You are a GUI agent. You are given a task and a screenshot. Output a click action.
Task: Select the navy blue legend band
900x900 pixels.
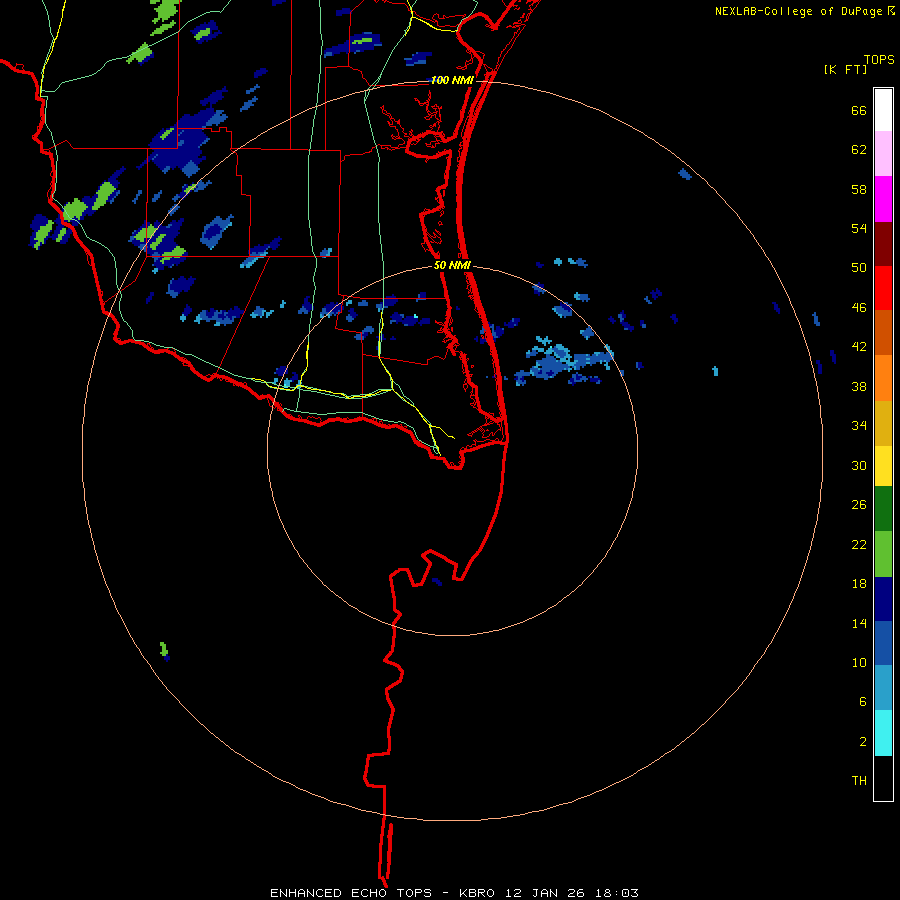click(883, 599)
